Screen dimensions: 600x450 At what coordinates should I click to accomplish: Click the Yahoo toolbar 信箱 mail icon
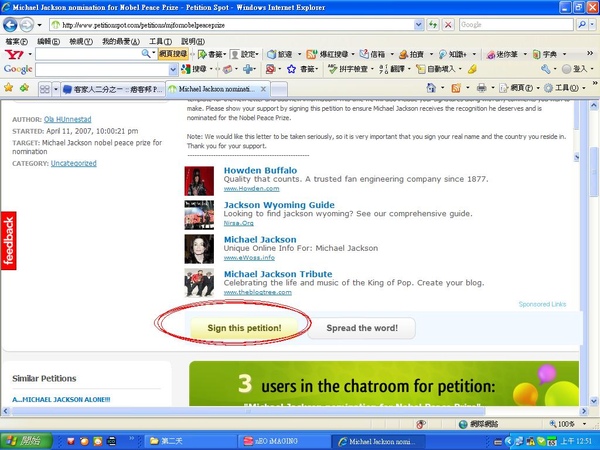coord(372,54)
